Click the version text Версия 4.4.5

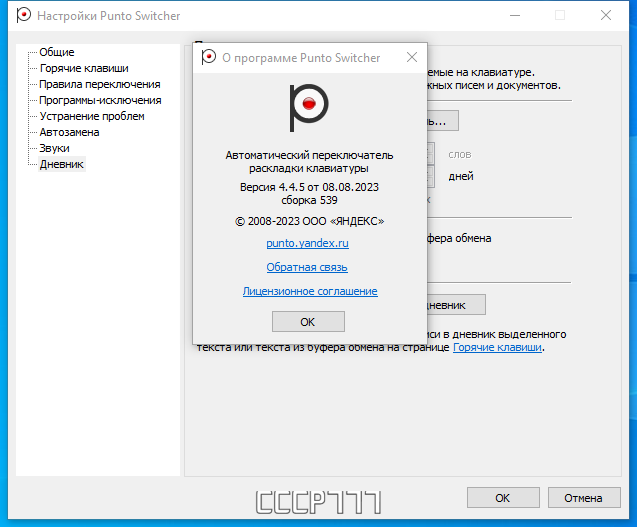272,187
